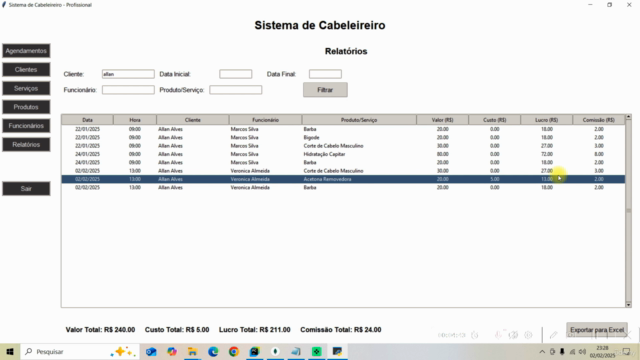Click the microphone tray icon
This screenshot has width=640, height=360.
coord(562,352)
